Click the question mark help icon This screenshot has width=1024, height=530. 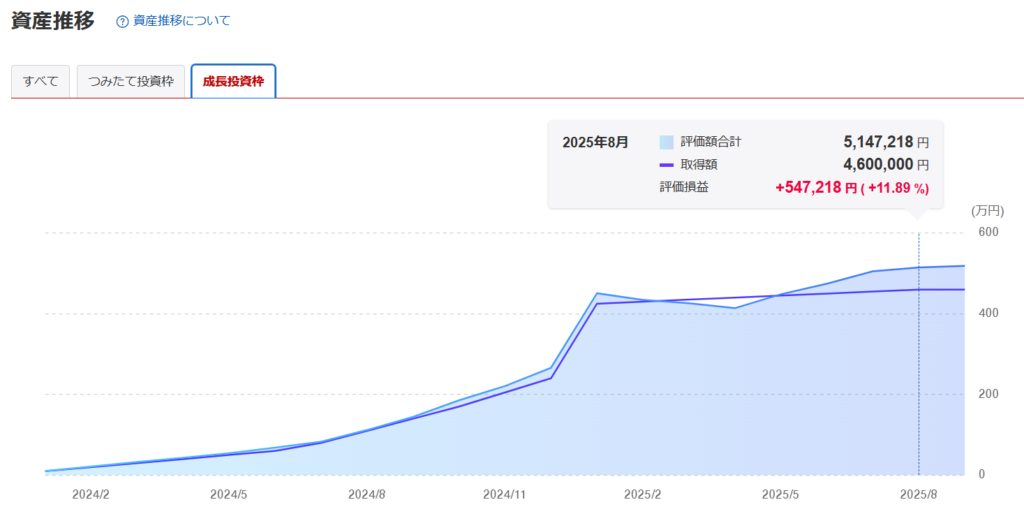(123, 21)
